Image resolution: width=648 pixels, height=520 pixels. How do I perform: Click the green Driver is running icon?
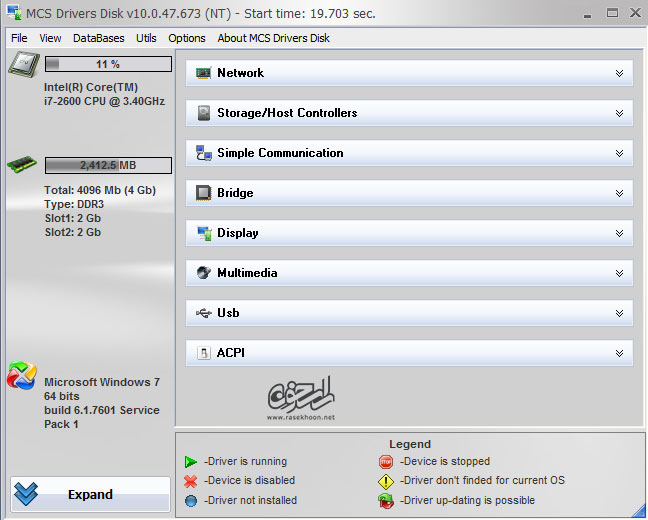click(191, 462)
